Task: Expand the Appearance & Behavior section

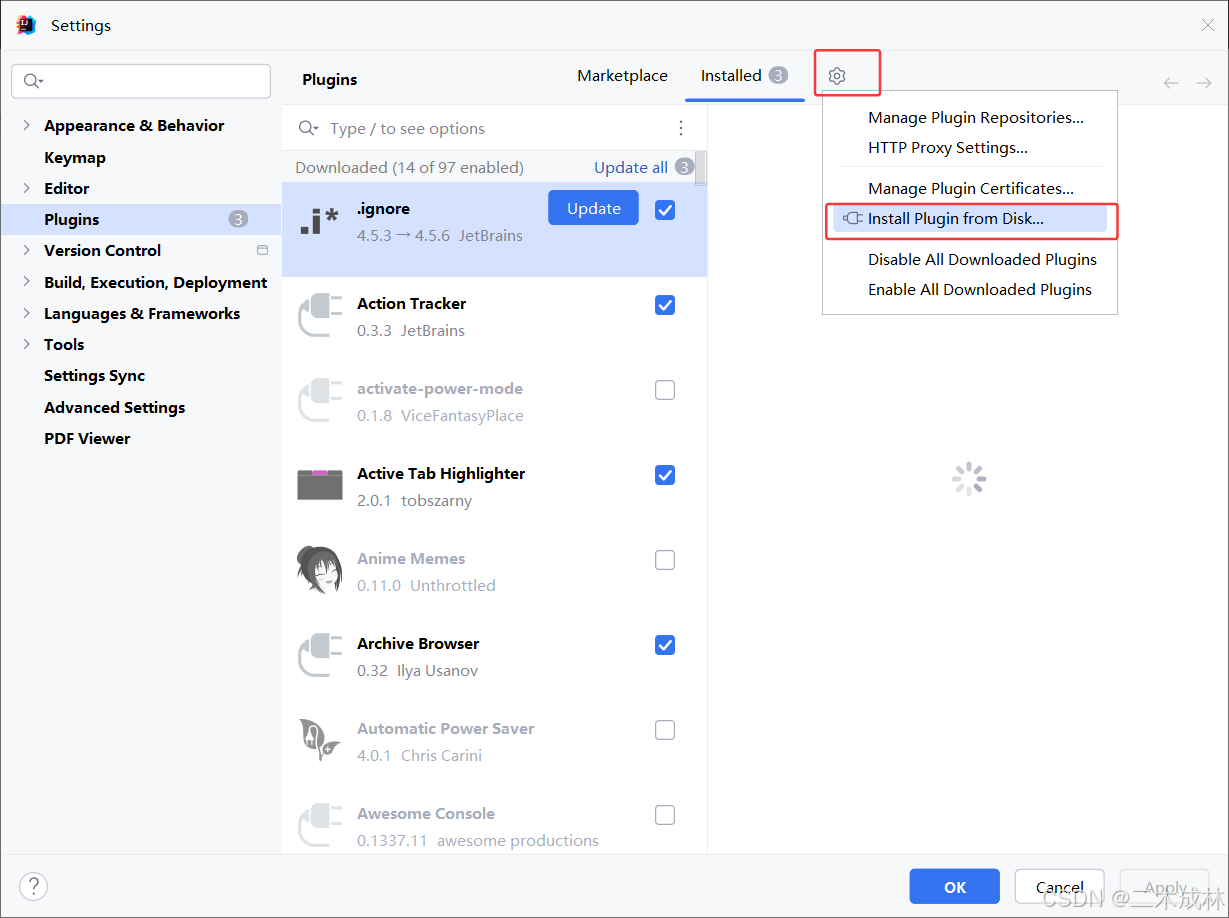Action: (x=26, y=125)
